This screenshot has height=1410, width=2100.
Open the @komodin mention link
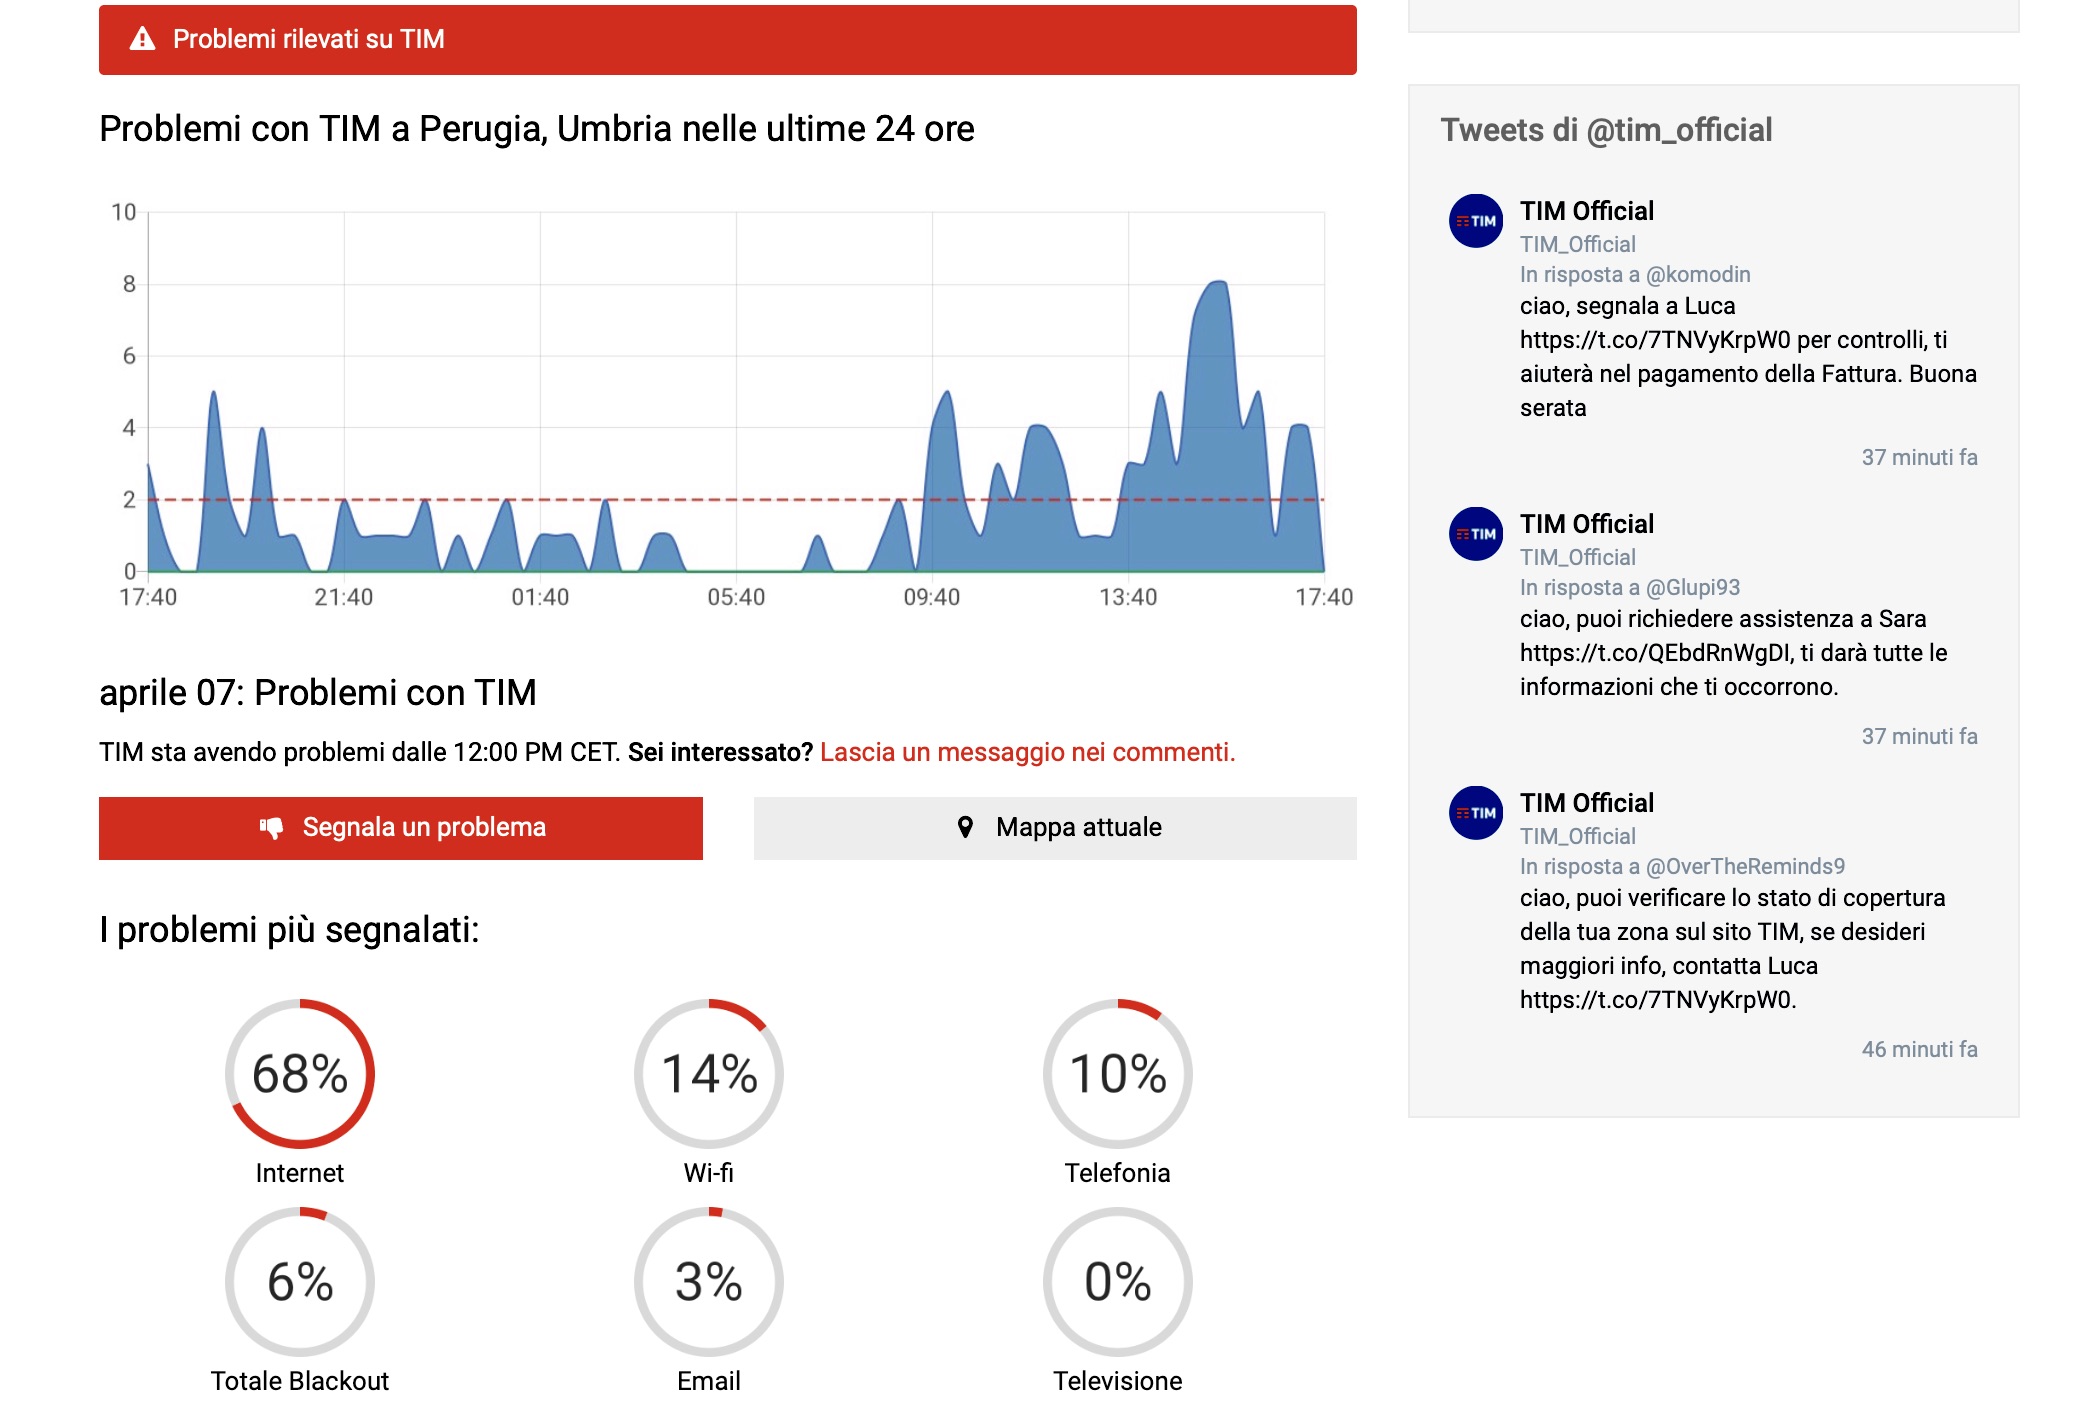point(1698,274)
